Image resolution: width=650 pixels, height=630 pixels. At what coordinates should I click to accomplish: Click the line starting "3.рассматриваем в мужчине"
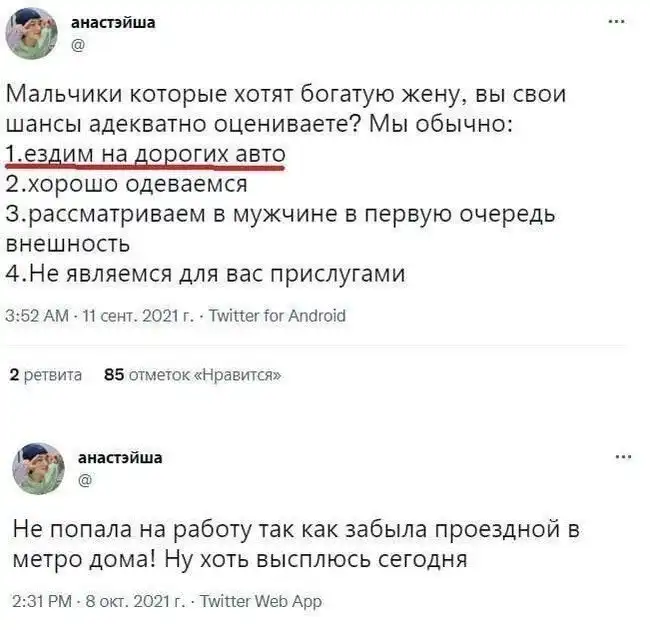[x=281, y=214]
